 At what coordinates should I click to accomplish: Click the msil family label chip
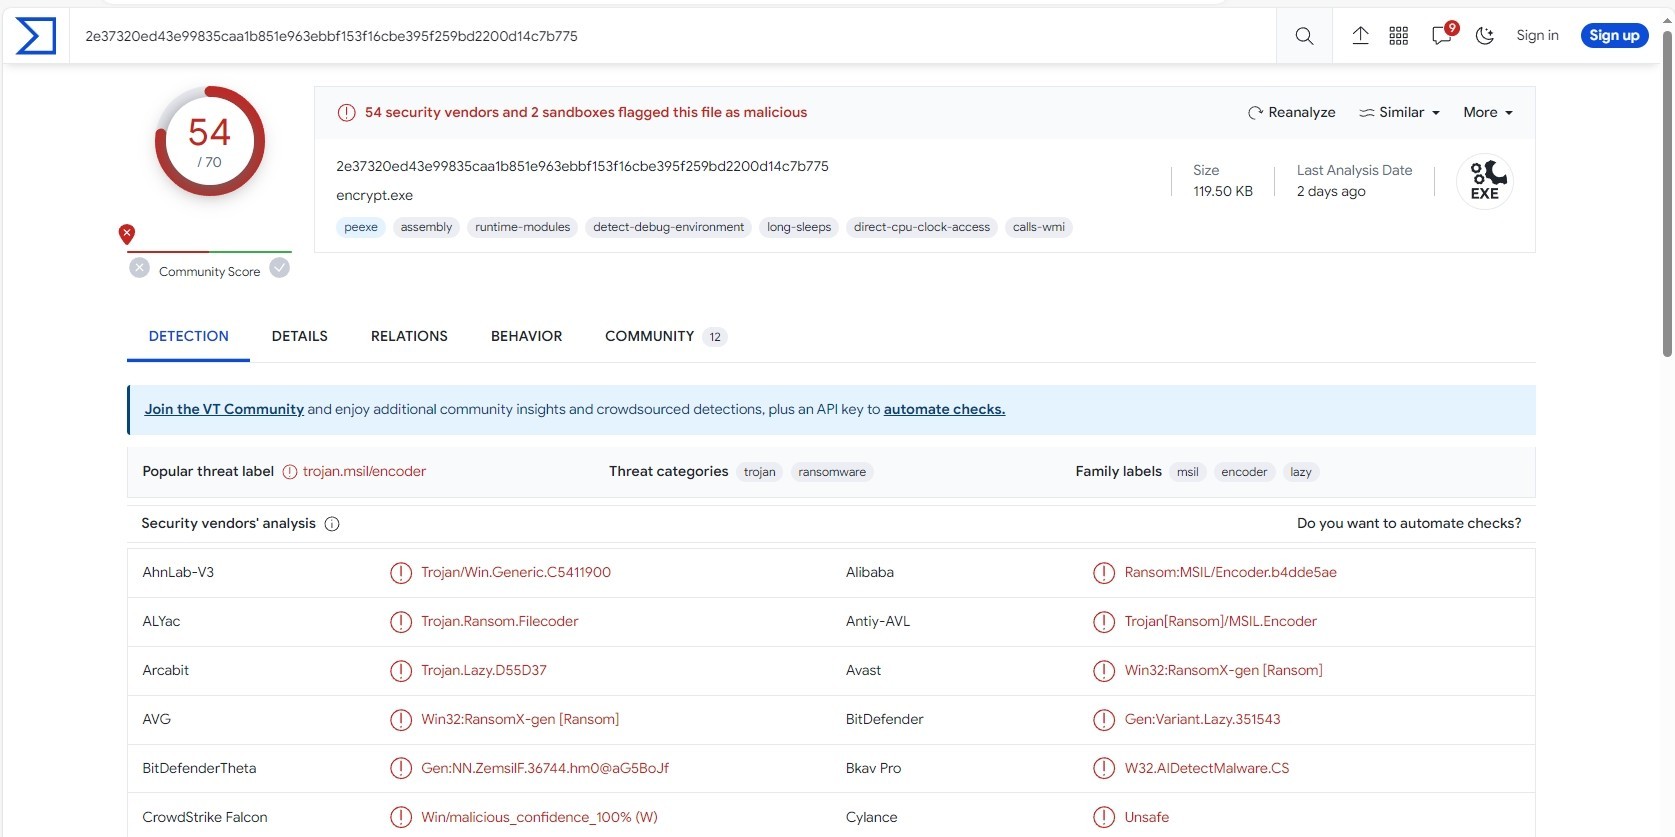point(1188,472)
